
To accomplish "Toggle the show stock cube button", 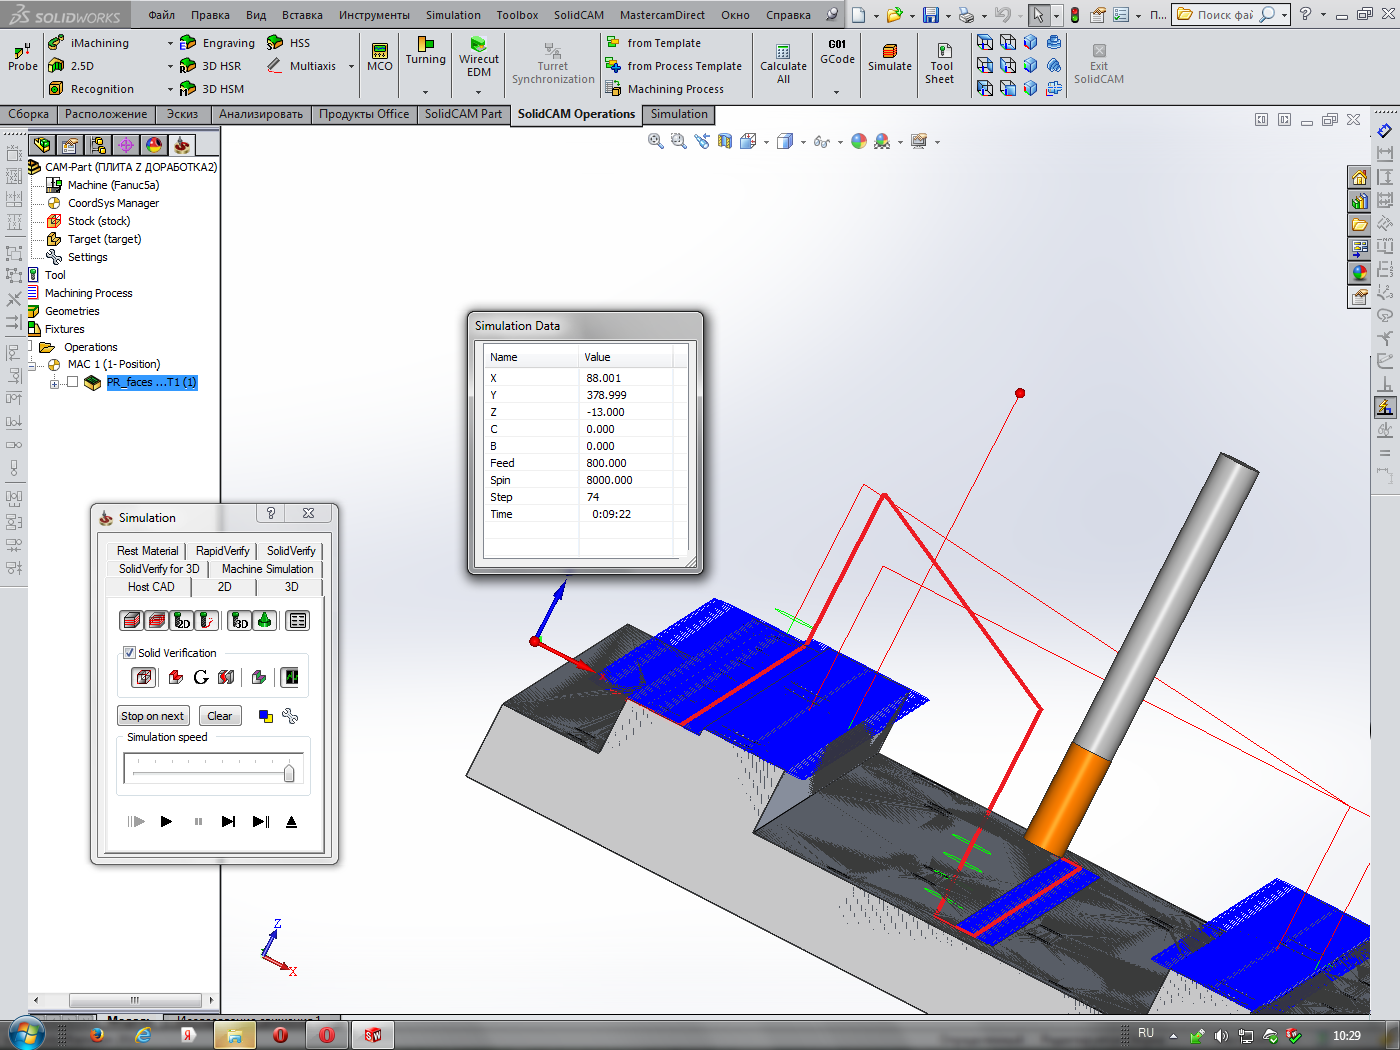I will 144,677.
